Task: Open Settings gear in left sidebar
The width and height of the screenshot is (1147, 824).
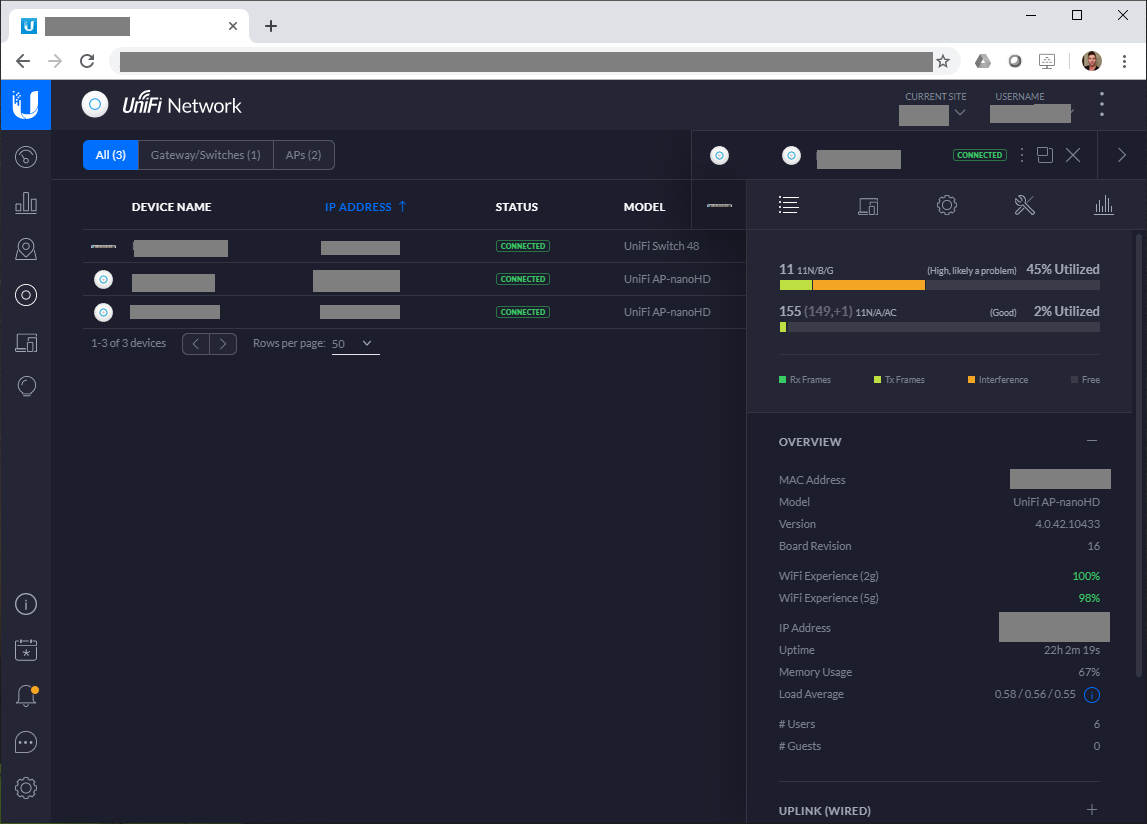Action: tap(26, 788)
